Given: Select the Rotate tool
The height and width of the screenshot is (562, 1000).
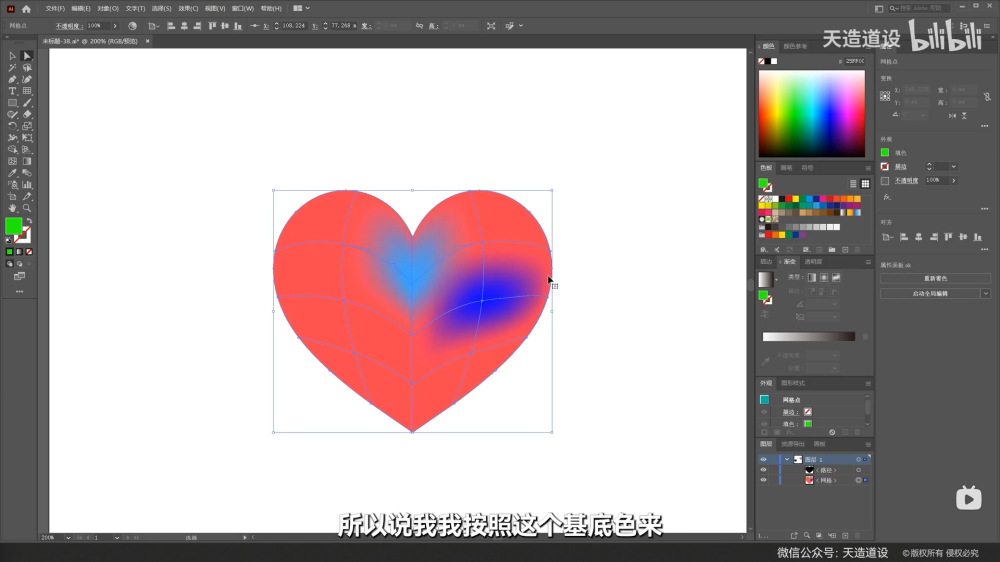Looking at the screenshot, I should click(x=12, y=126).
